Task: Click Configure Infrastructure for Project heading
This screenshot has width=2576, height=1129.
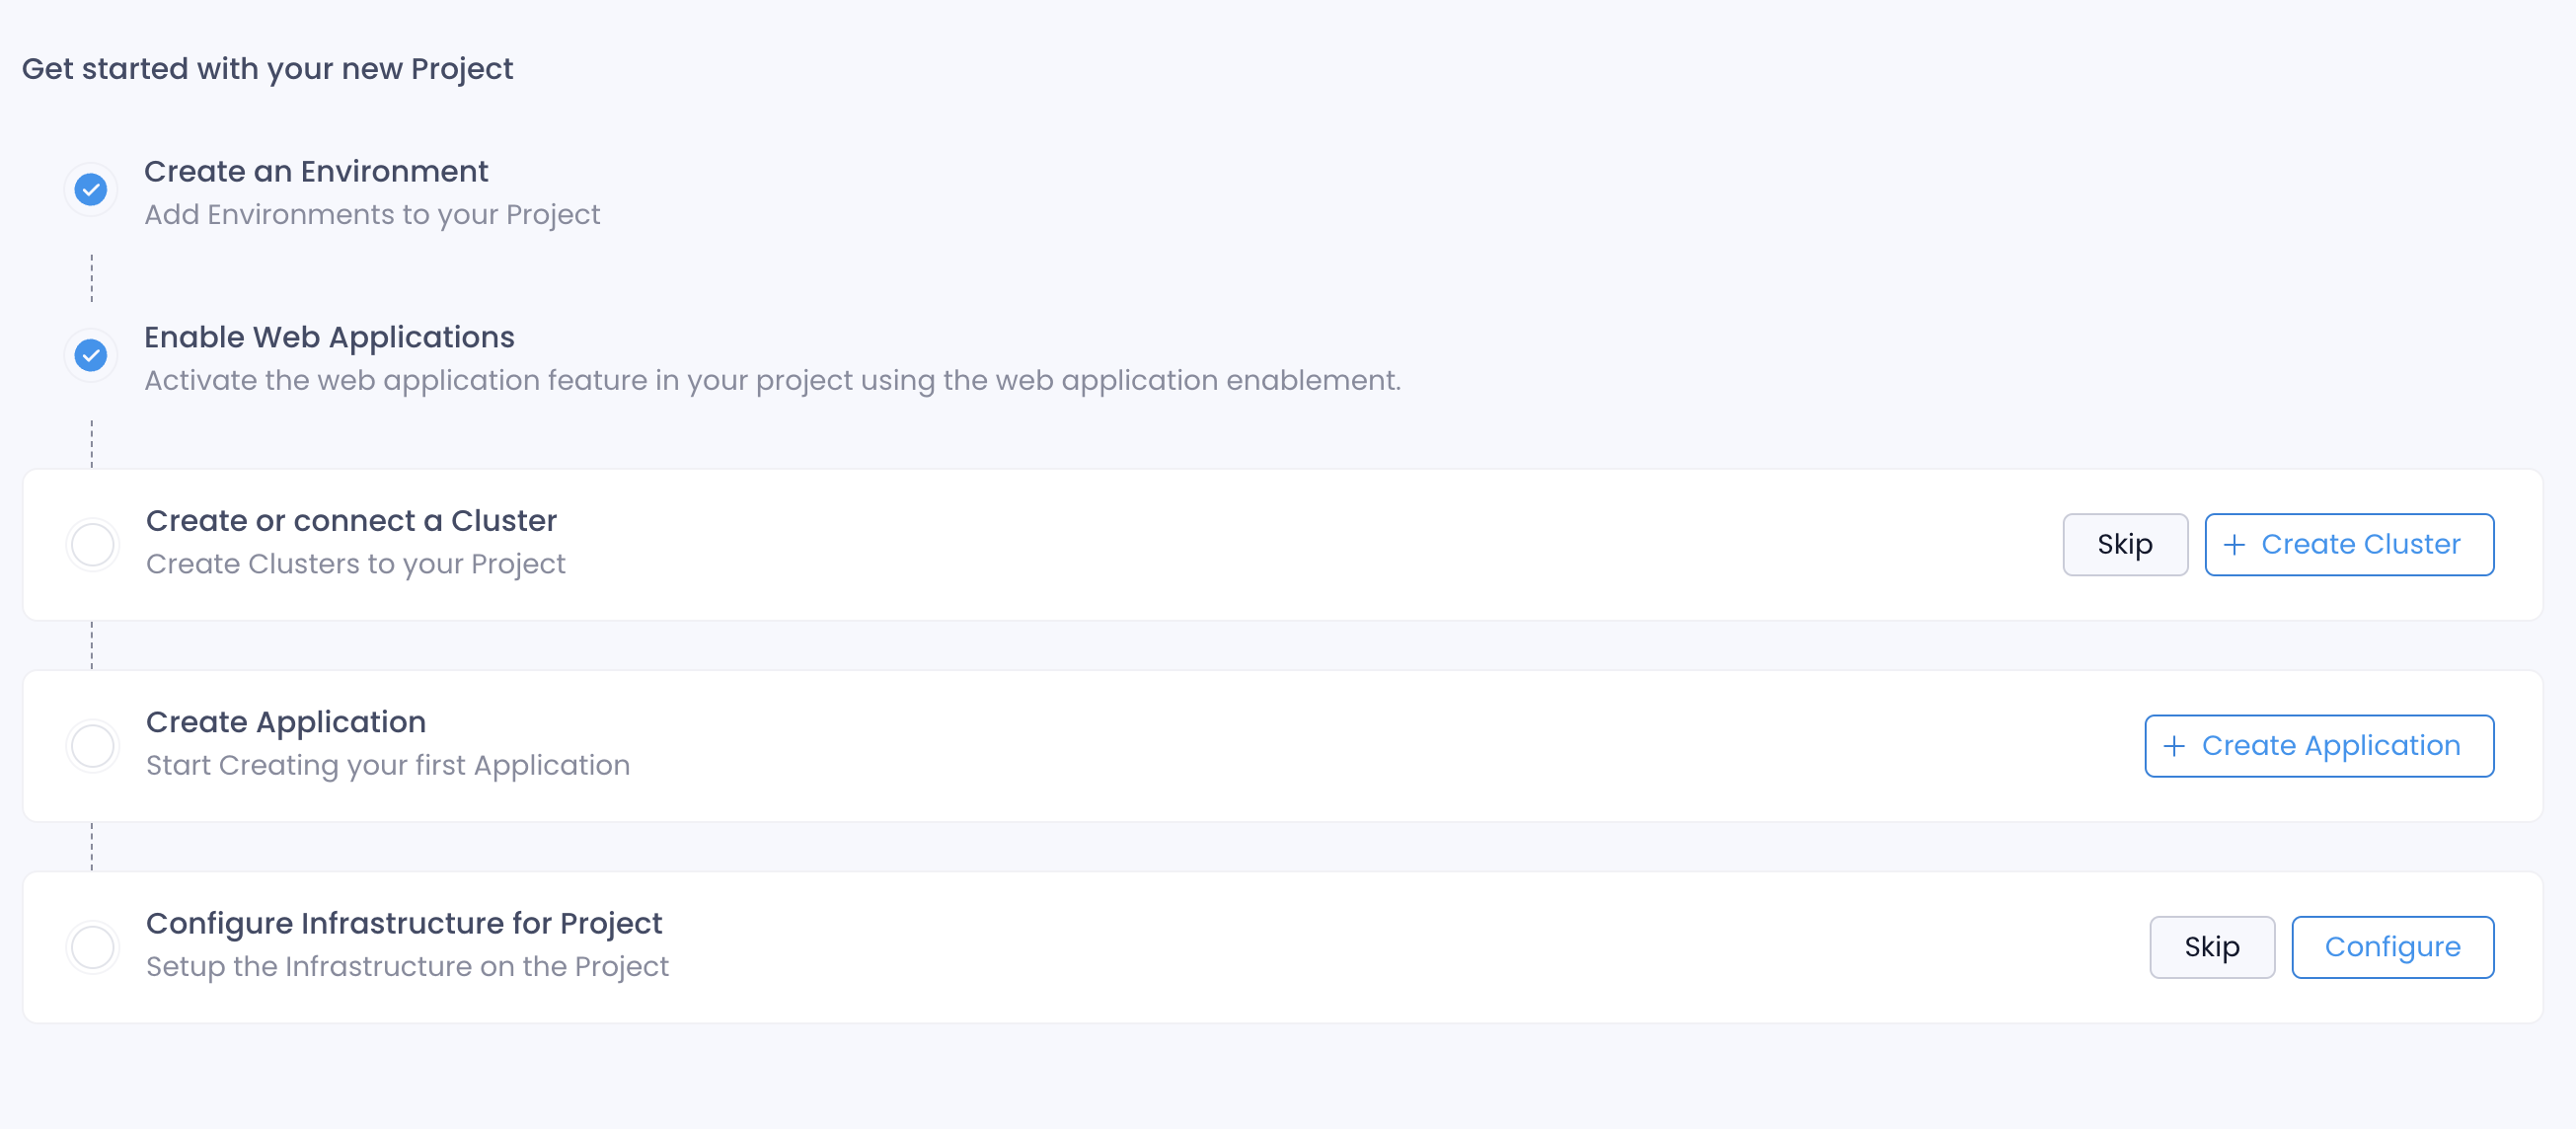Action: [x=404, y=924]
